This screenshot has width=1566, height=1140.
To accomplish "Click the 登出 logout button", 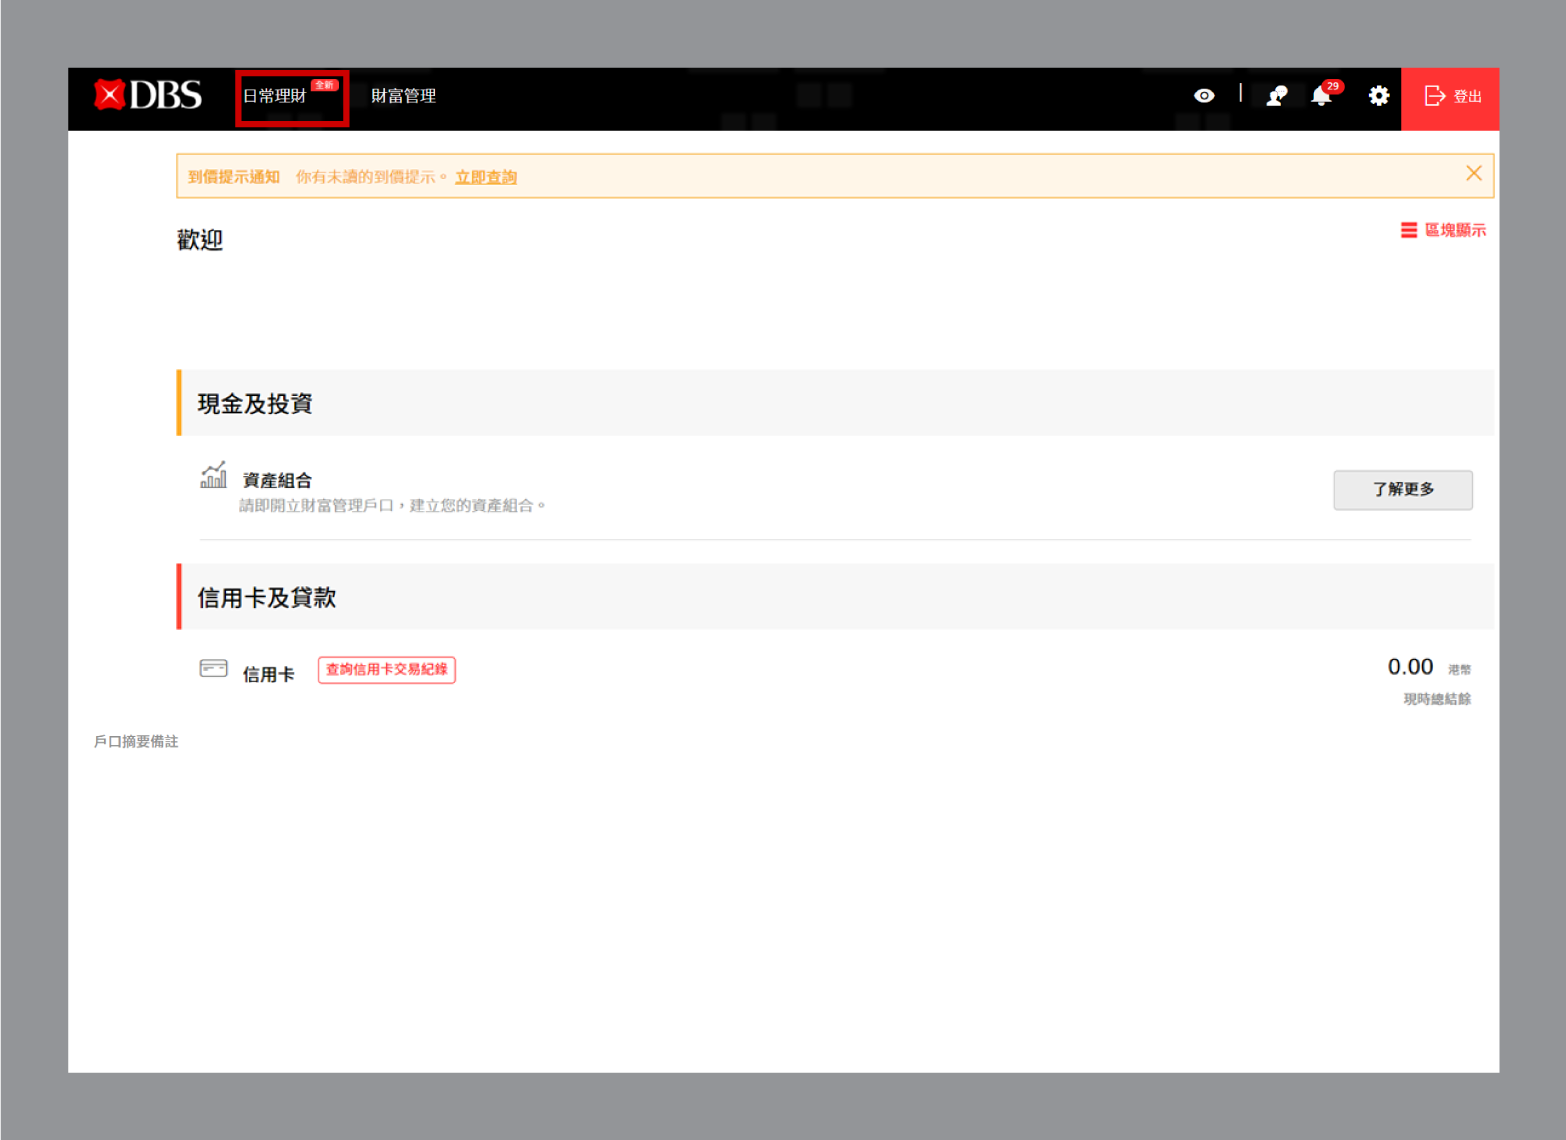I will point(1451,97).
